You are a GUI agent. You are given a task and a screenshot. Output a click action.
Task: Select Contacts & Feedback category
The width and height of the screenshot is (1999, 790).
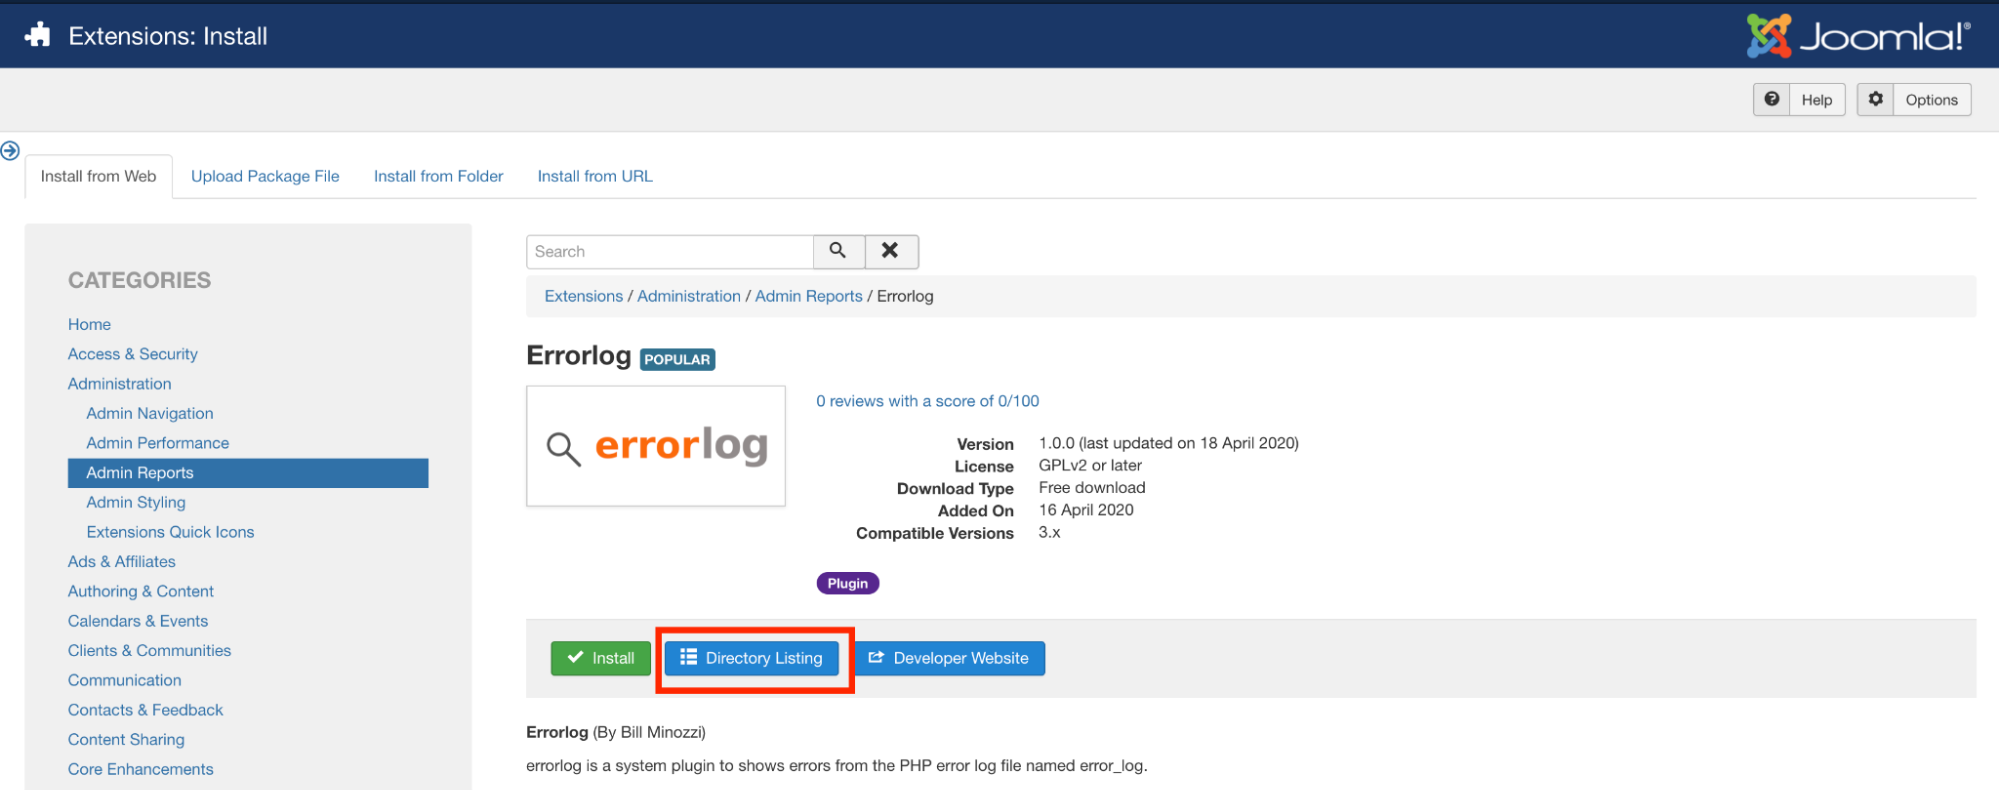coord(146,710)
